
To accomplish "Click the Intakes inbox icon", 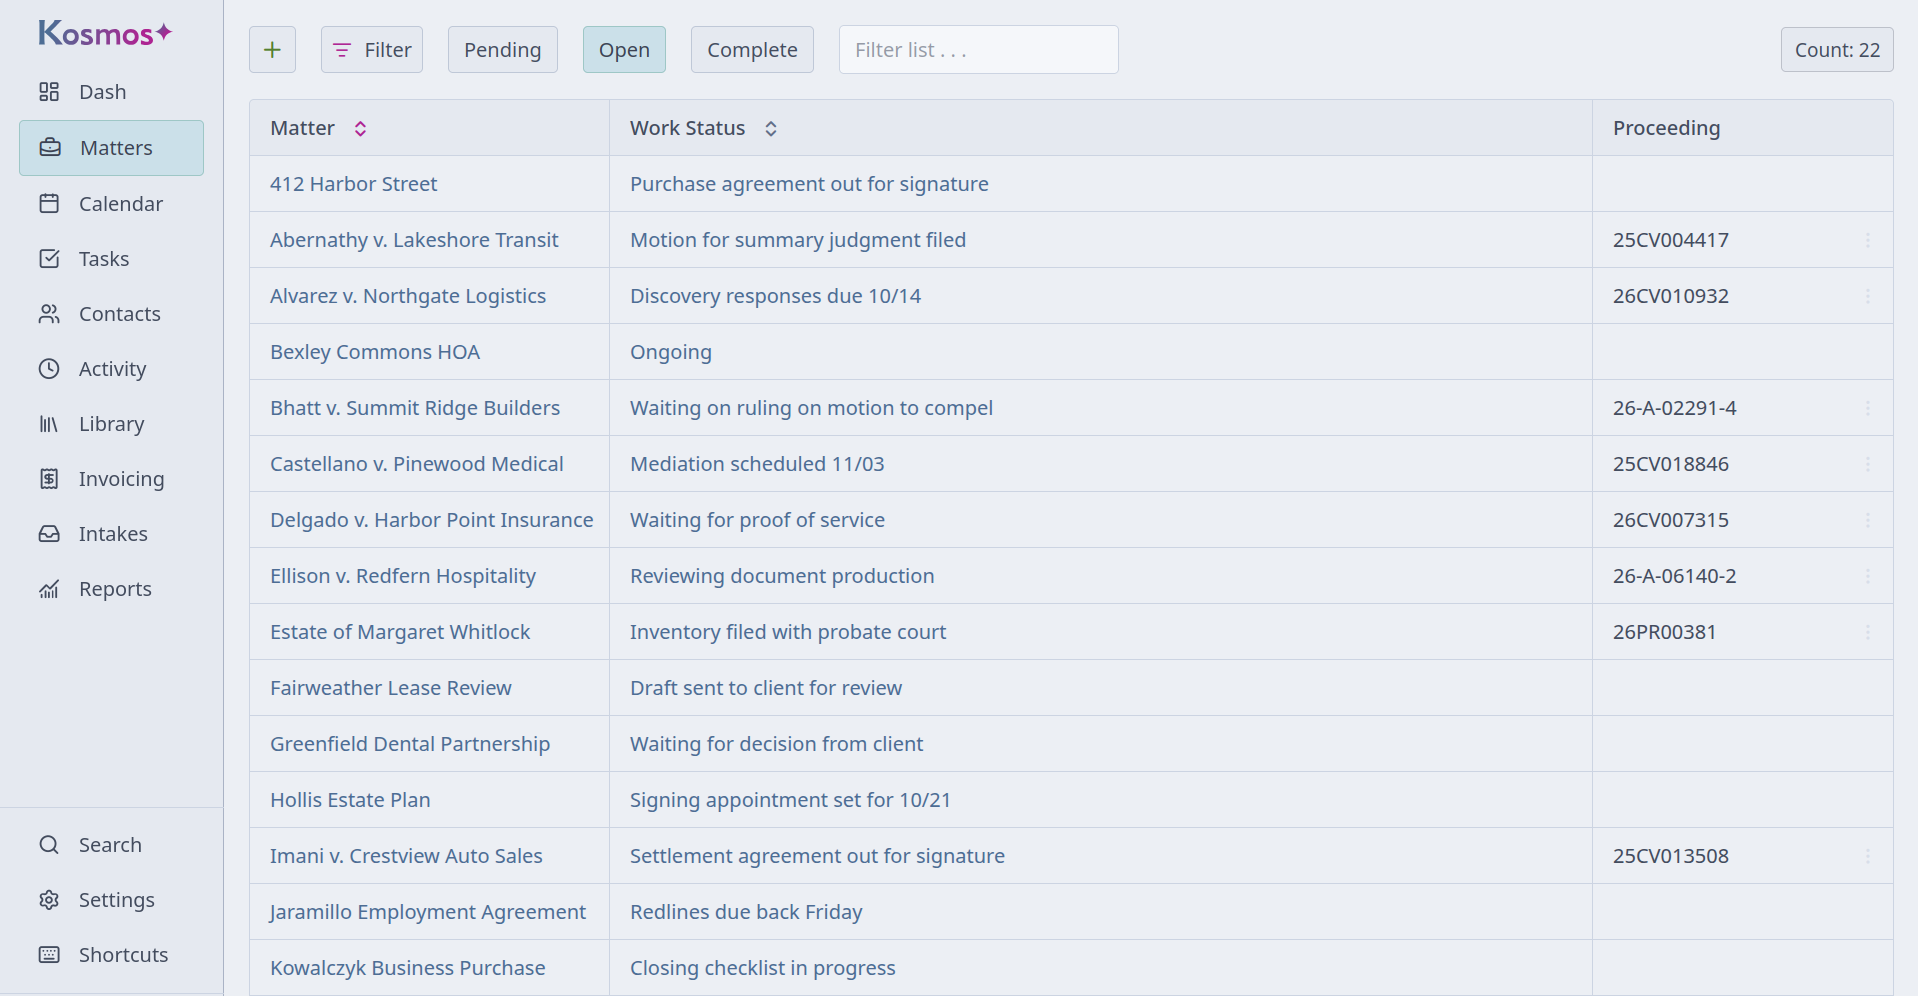I will click(x=49, y=534).
